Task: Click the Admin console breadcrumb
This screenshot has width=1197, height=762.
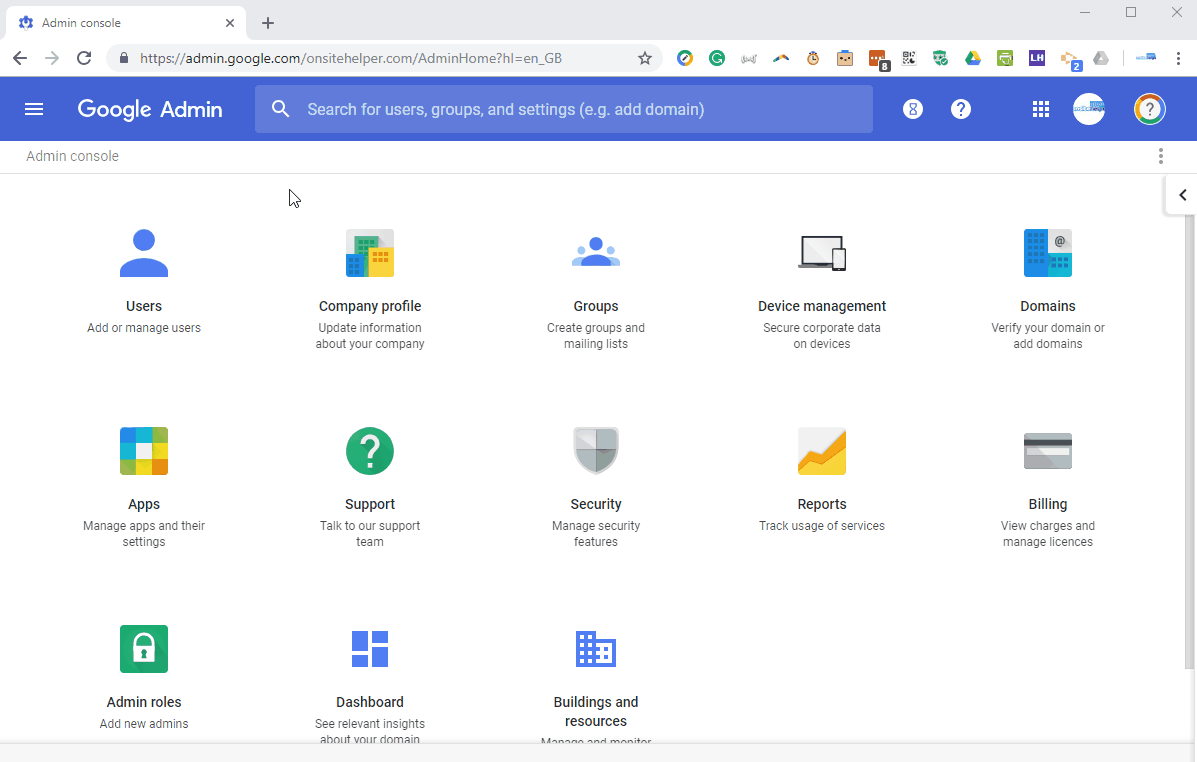Action: click(73, 156)
